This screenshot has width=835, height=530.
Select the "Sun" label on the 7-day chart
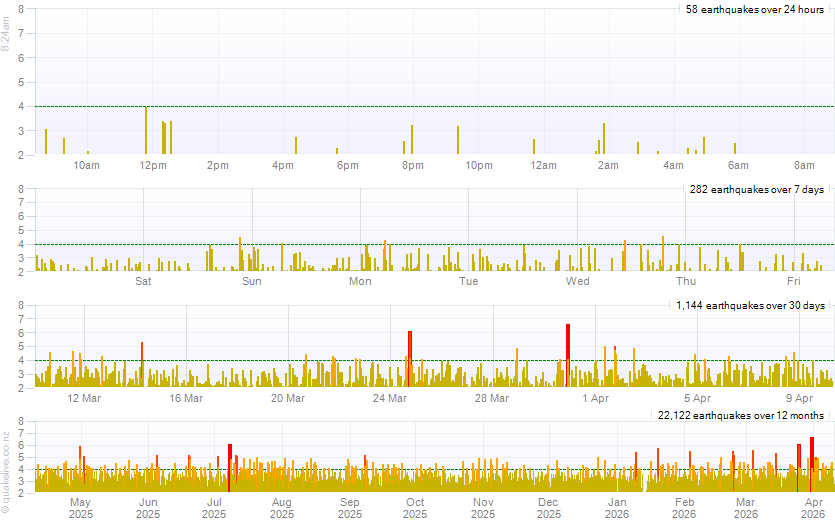[x=252, y=282]
